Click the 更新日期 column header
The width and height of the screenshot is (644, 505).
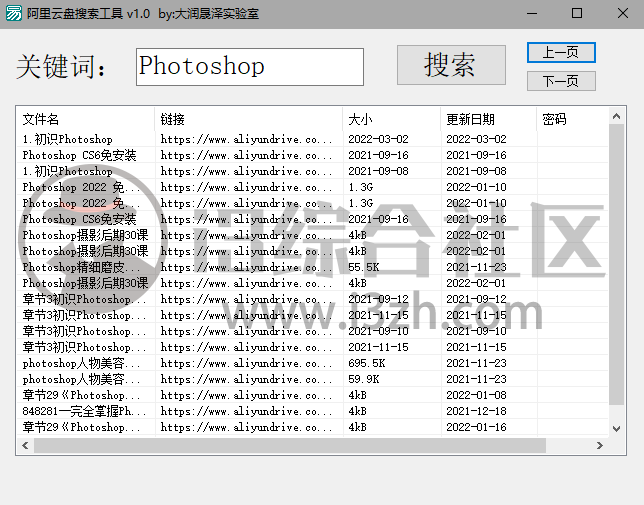488,119
